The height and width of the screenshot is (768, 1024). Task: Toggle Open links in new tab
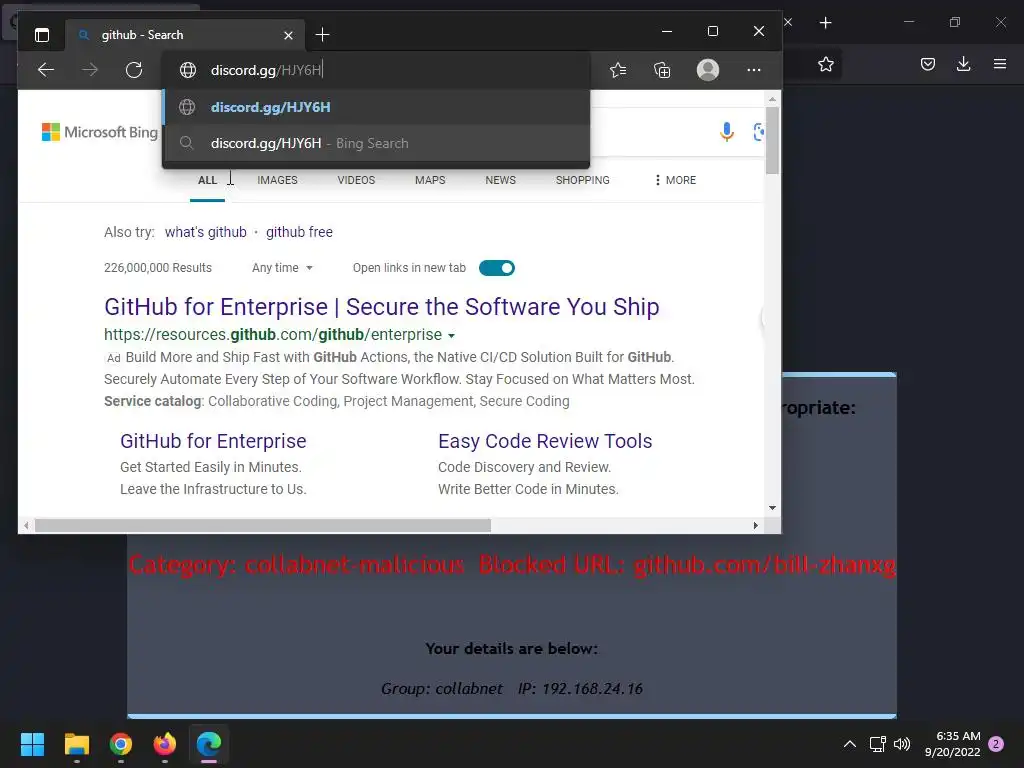(x=497, y=268)
